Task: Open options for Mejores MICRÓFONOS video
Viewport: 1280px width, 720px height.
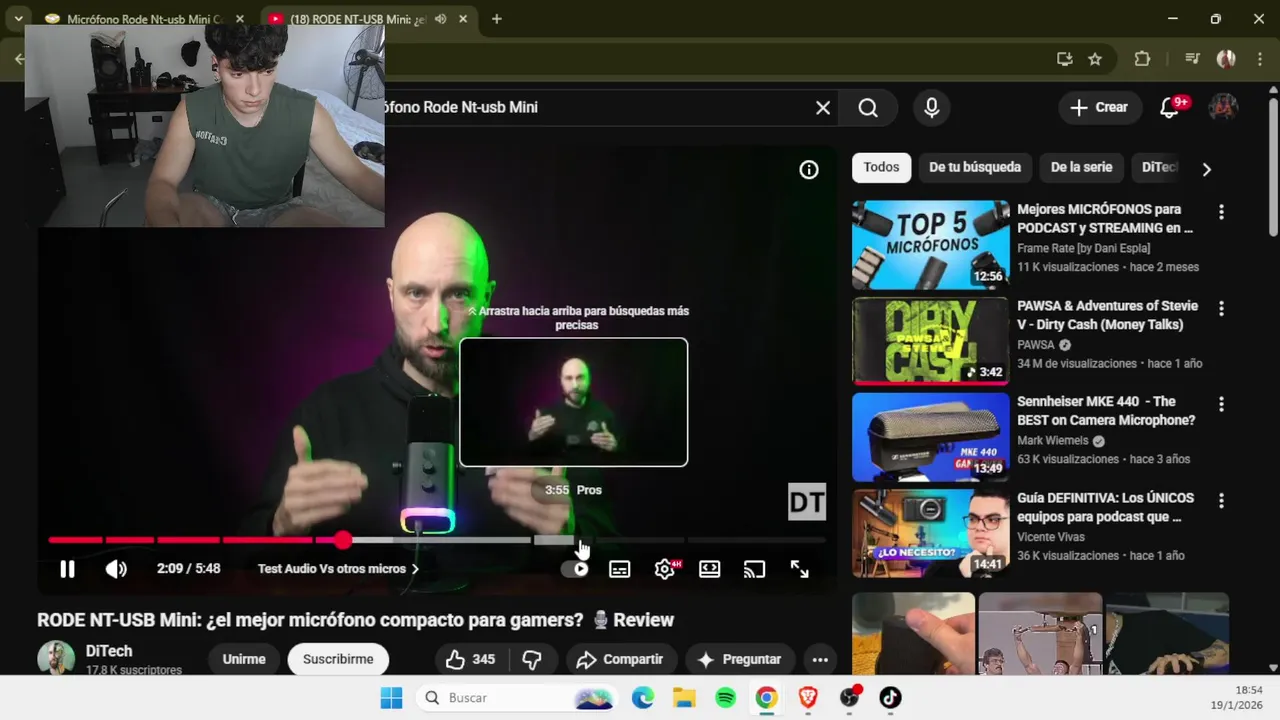Action: point(1221,212)
